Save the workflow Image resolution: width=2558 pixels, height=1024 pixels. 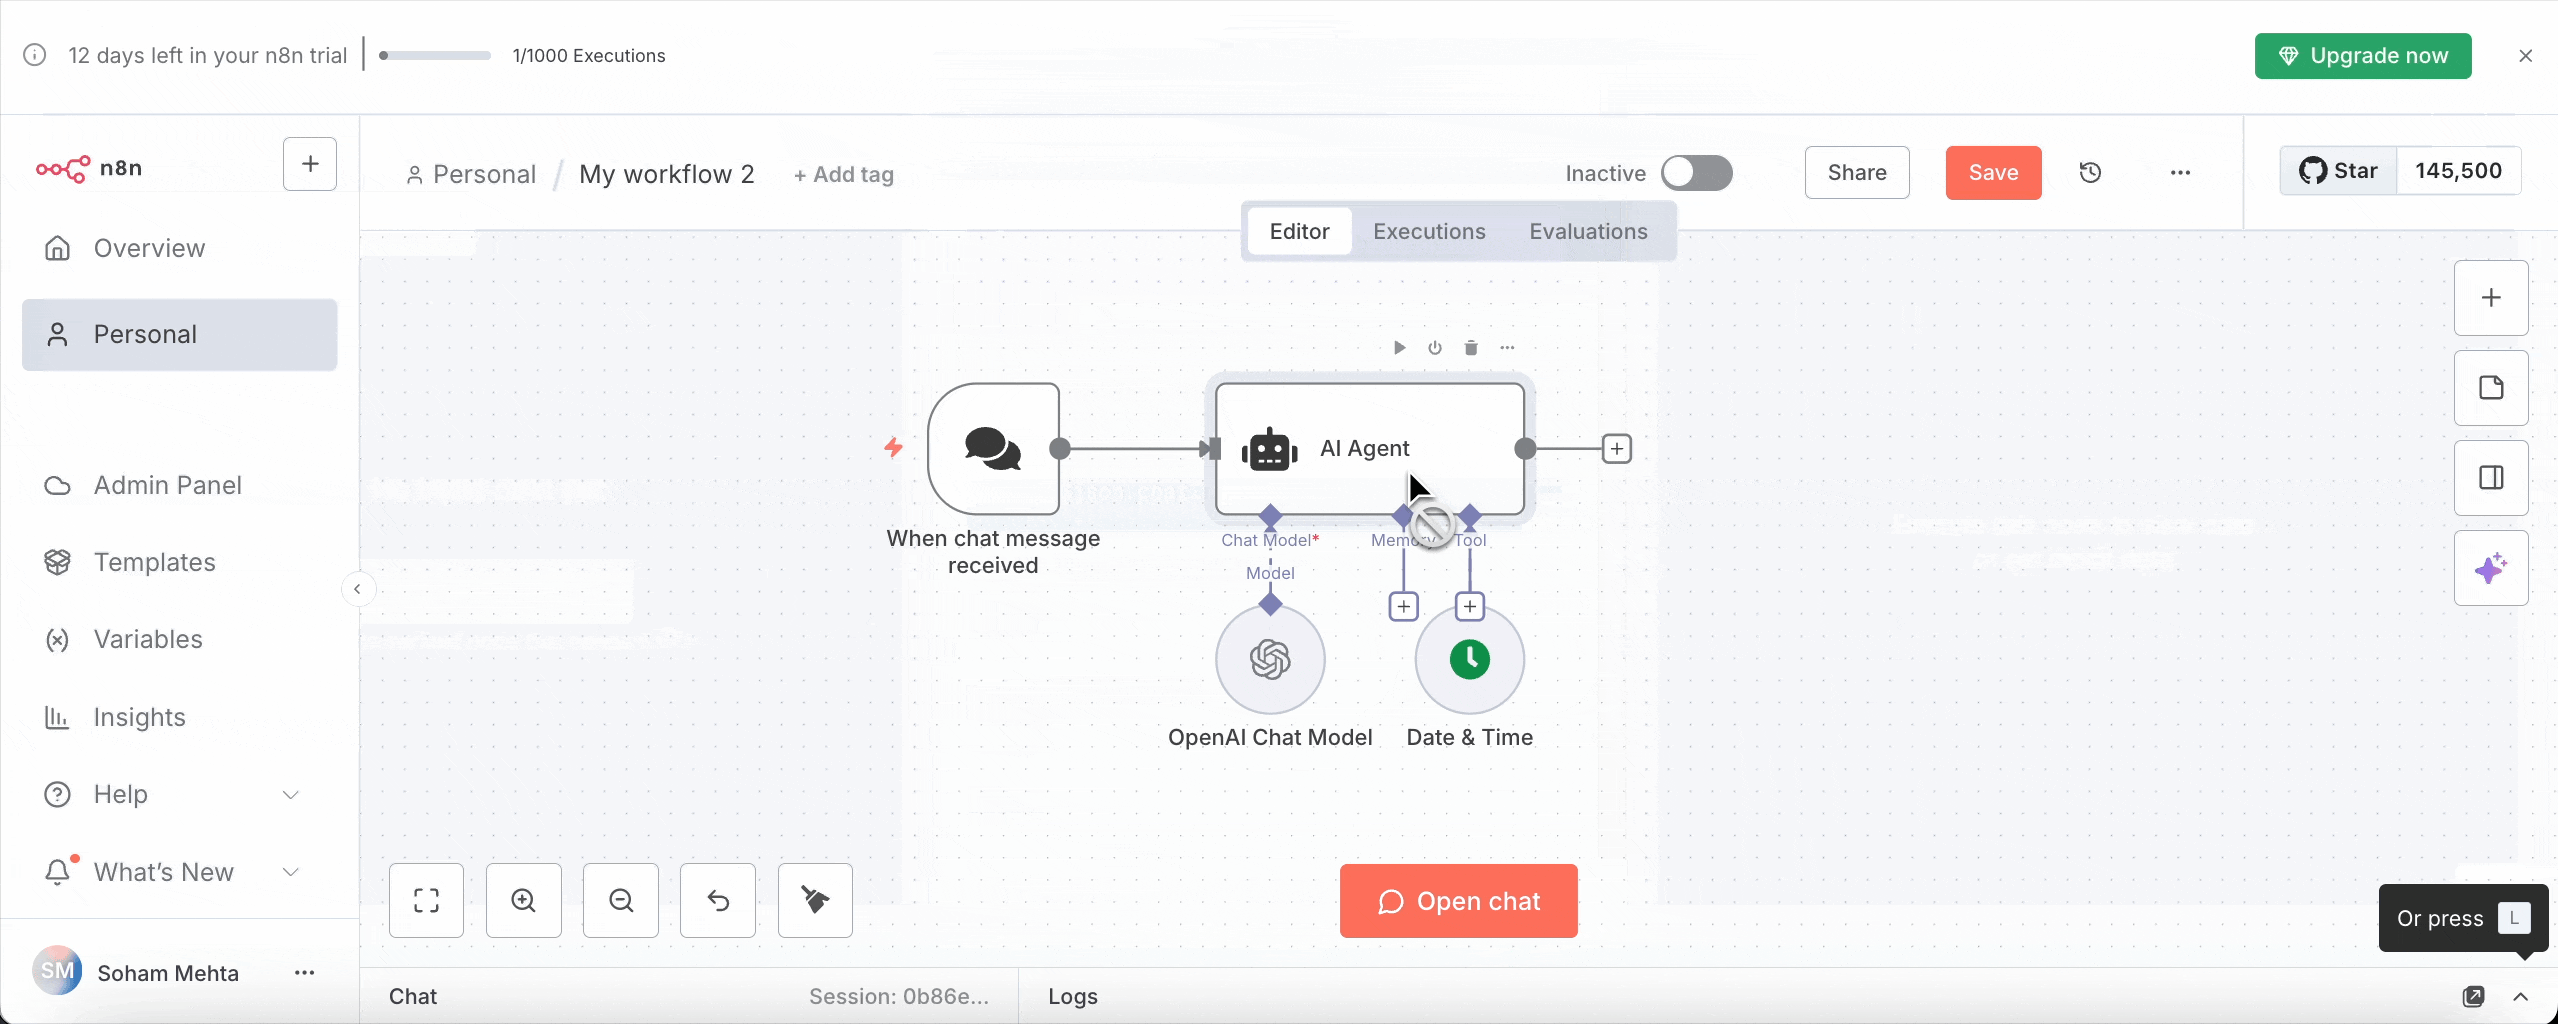[x=1991, y=172]
